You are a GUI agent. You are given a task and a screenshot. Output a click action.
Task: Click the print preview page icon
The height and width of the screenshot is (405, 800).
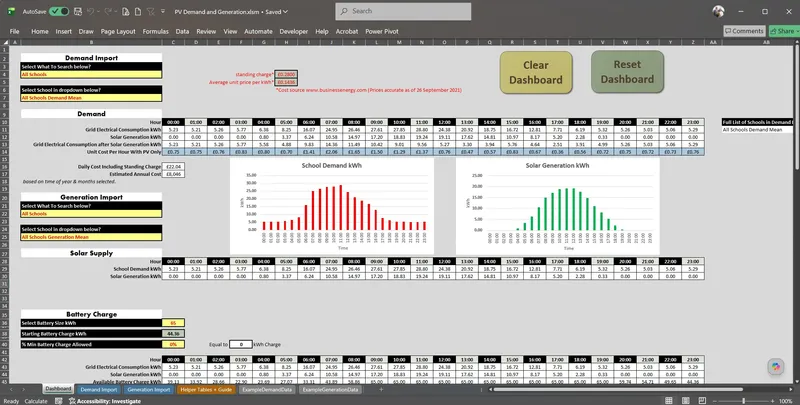pyautogui.click(x=126, y=11)
